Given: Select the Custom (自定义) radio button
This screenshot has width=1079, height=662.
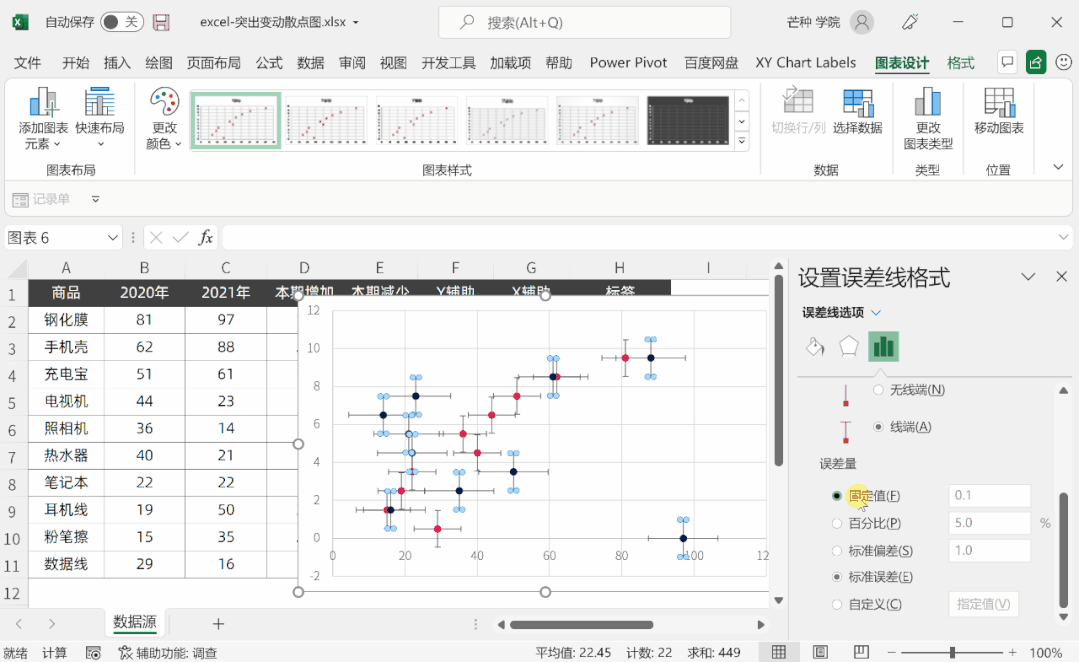Looking at the screenshot, I should (x=837, y=604).
